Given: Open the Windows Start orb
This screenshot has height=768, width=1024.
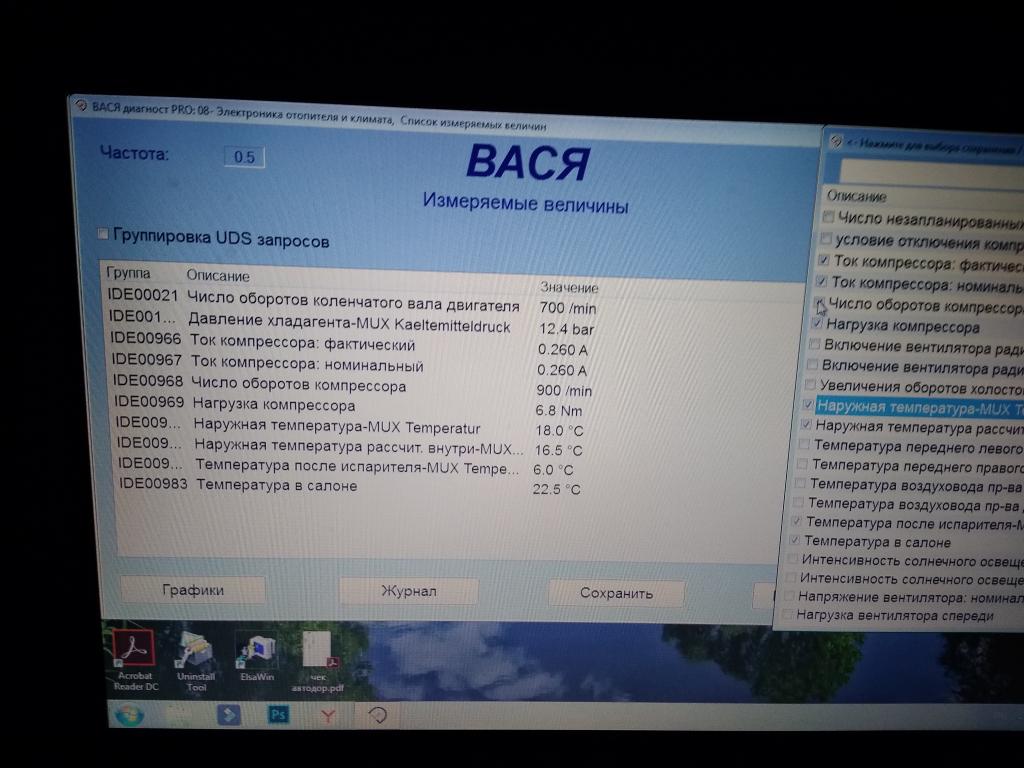Looking at the screenshot, I should 129,715.
